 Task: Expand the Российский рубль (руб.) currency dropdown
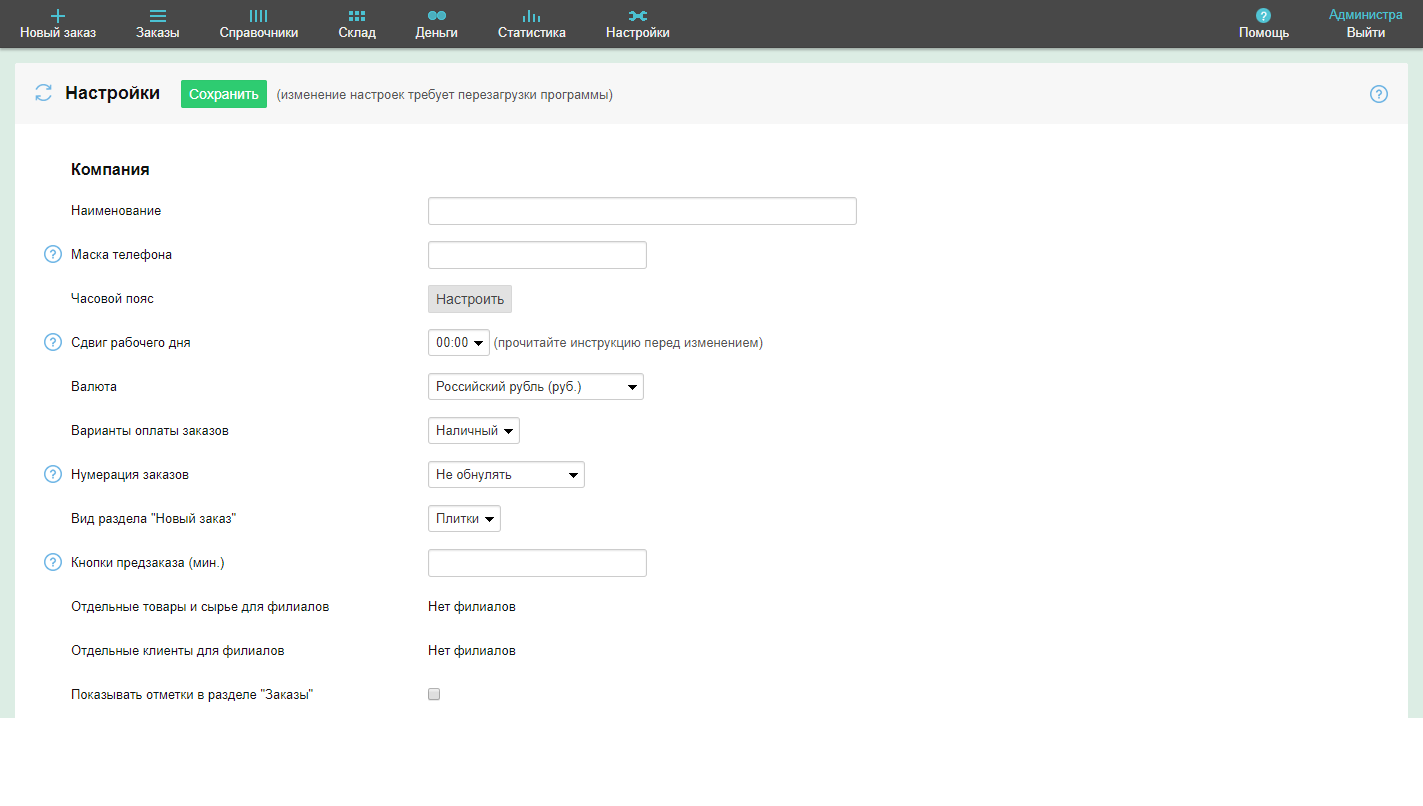[x=536, y=387]
